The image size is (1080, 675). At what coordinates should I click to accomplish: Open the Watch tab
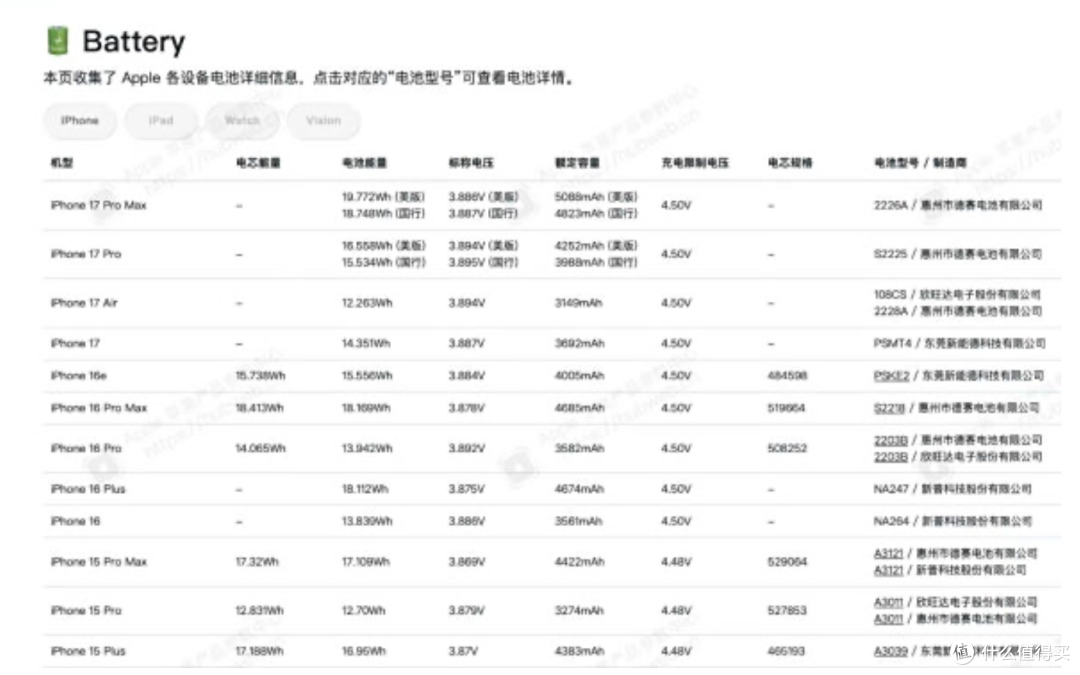coord(242,121)
